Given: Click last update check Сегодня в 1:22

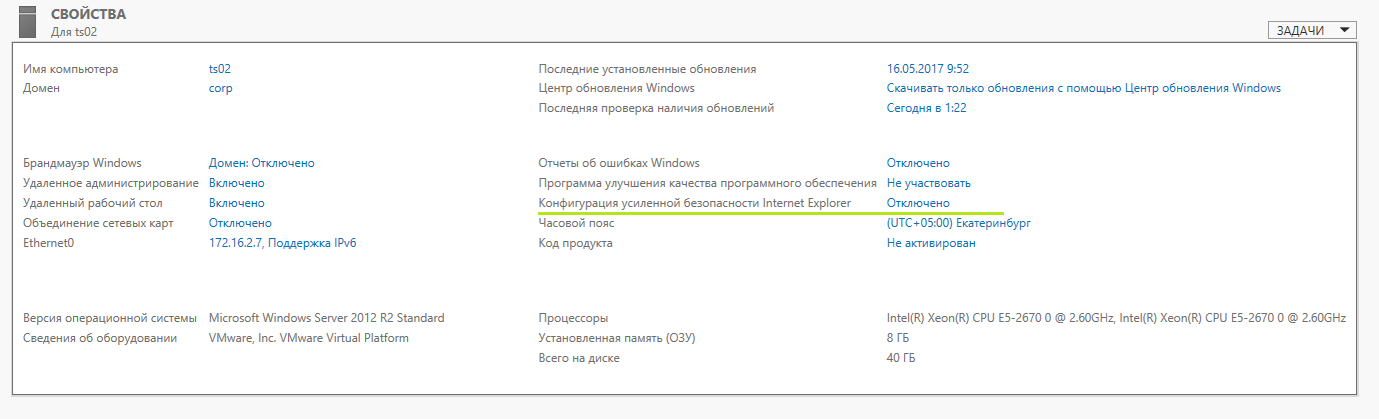Looking at the screenshot, I should (x=926, y=108).
